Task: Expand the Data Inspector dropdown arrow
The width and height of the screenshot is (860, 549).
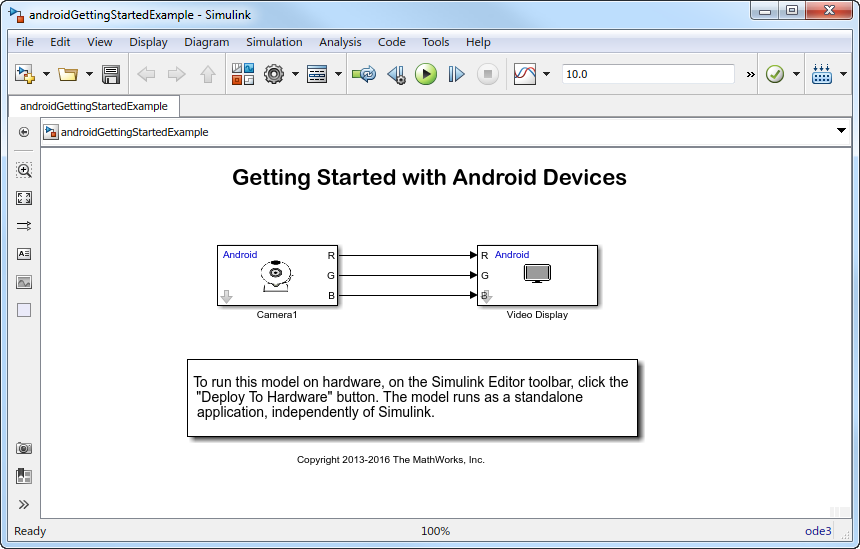Action: (x=546, y=74)
